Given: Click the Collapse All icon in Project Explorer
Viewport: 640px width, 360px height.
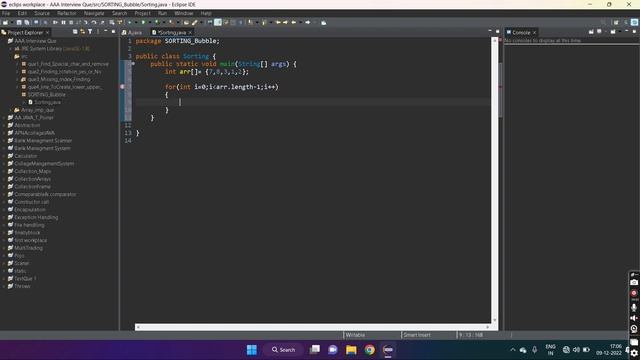Looking at the screenshot, I should pyautogui.click(x=75, y=32).
